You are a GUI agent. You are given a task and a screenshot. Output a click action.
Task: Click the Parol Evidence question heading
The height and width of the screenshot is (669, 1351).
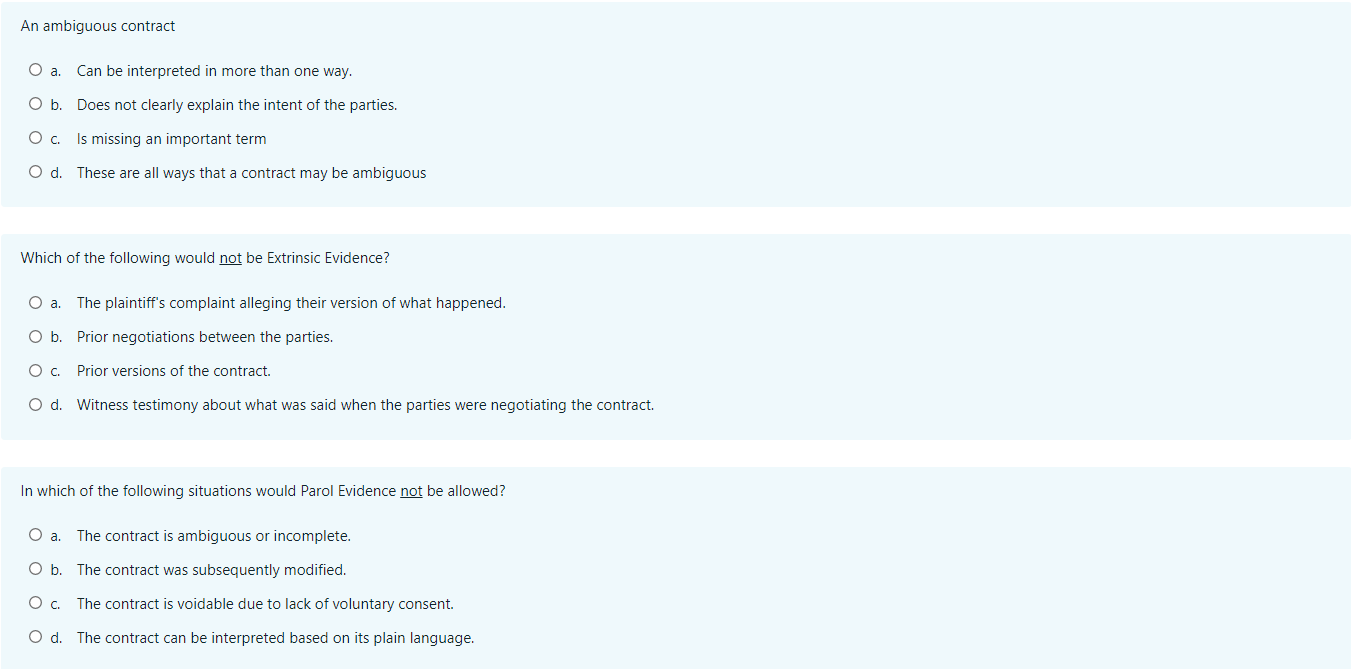[263, 490]
